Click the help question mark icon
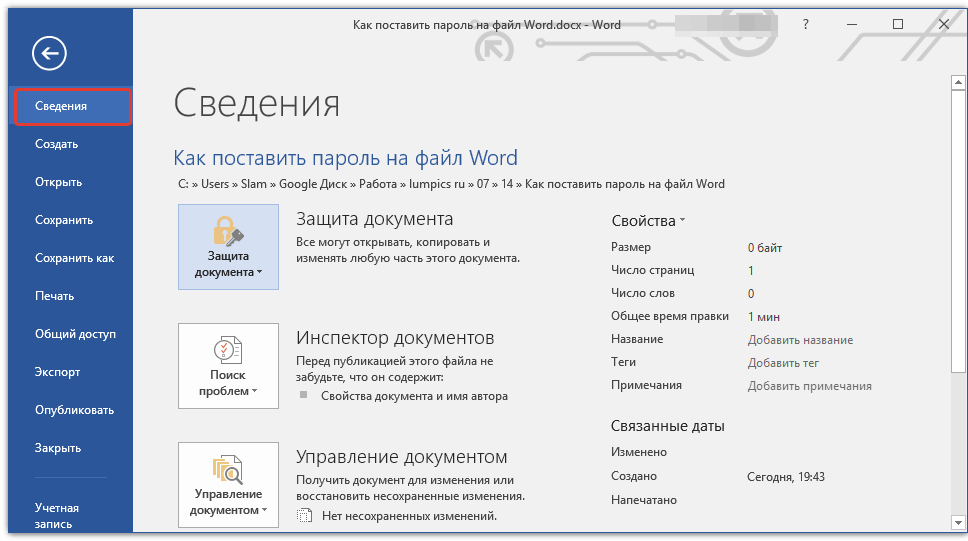Screen dimensions: 968x541 (806, 25)
